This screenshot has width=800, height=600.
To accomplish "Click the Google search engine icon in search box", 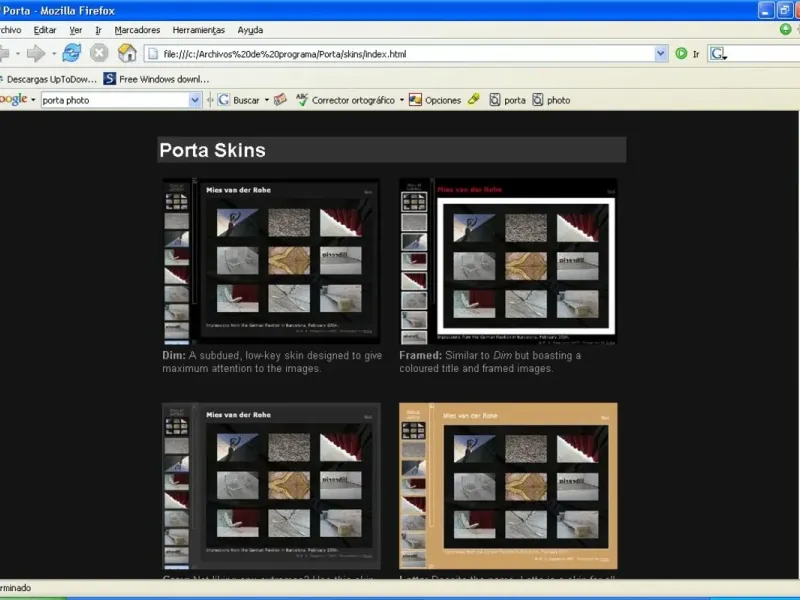I will pyautogui.click(x=718, y=54).
